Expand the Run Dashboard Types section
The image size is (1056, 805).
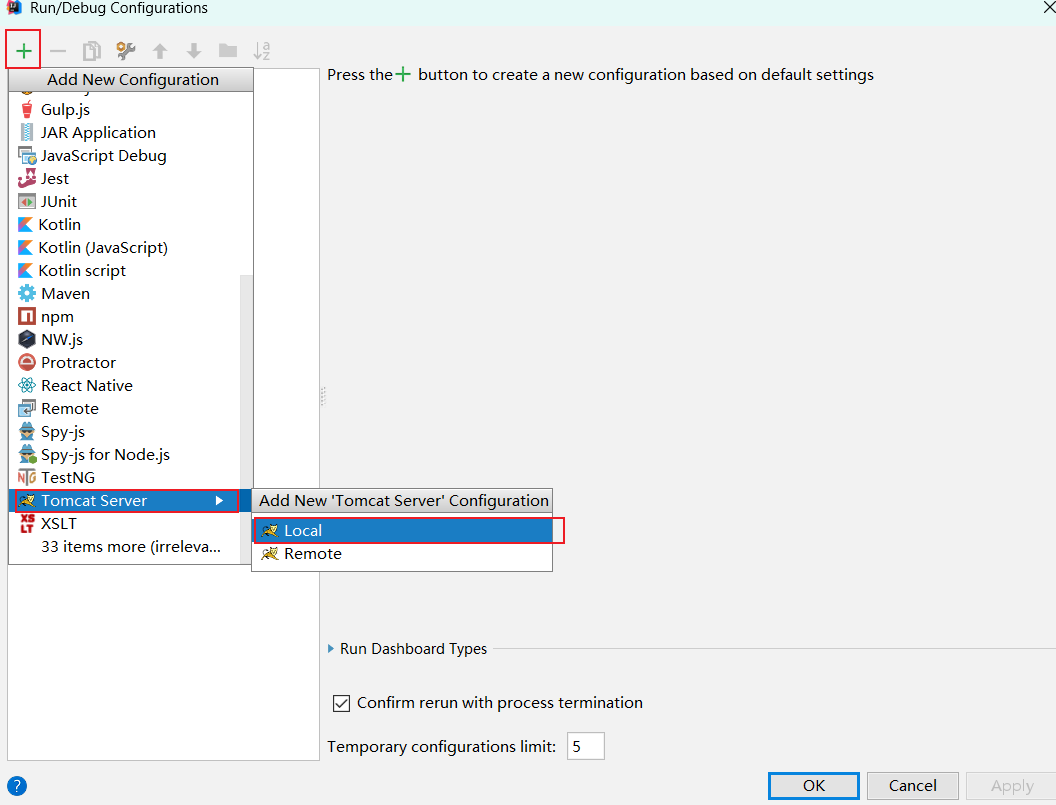click(331, 649)
